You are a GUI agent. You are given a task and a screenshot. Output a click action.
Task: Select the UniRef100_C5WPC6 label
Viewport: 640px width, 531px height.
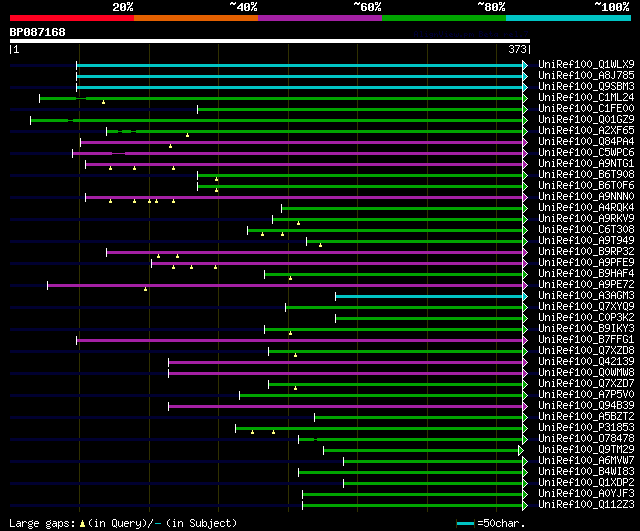(586, 153)
